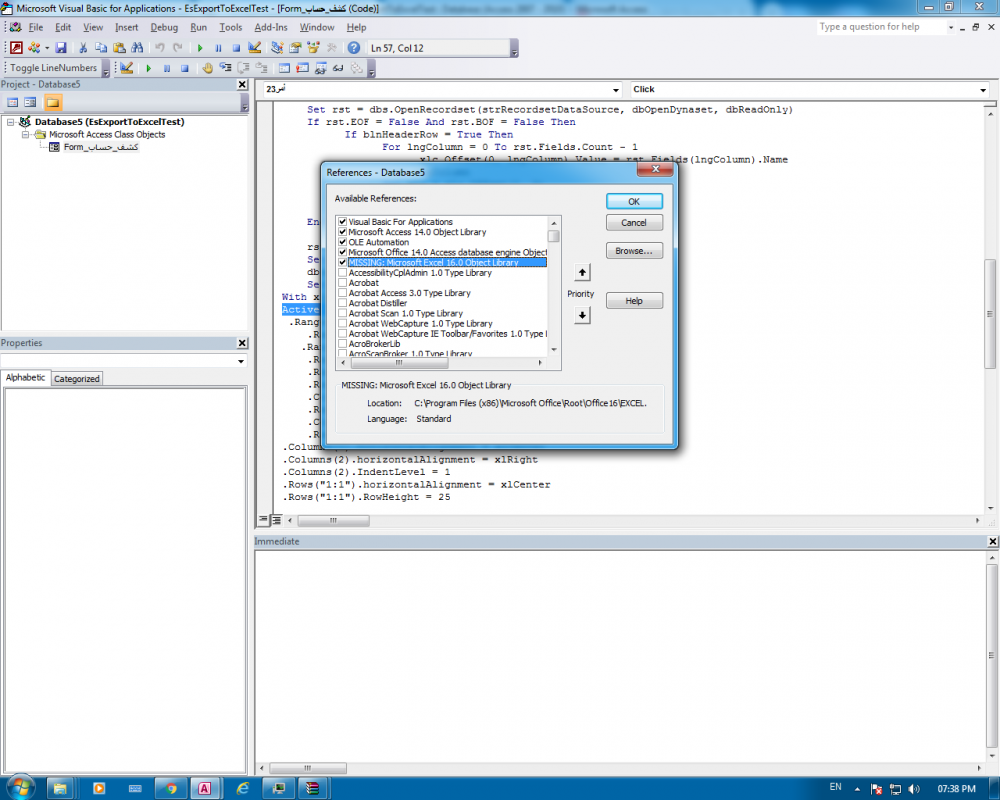
Task: Move reference priority up
Action: coord(582,272)
